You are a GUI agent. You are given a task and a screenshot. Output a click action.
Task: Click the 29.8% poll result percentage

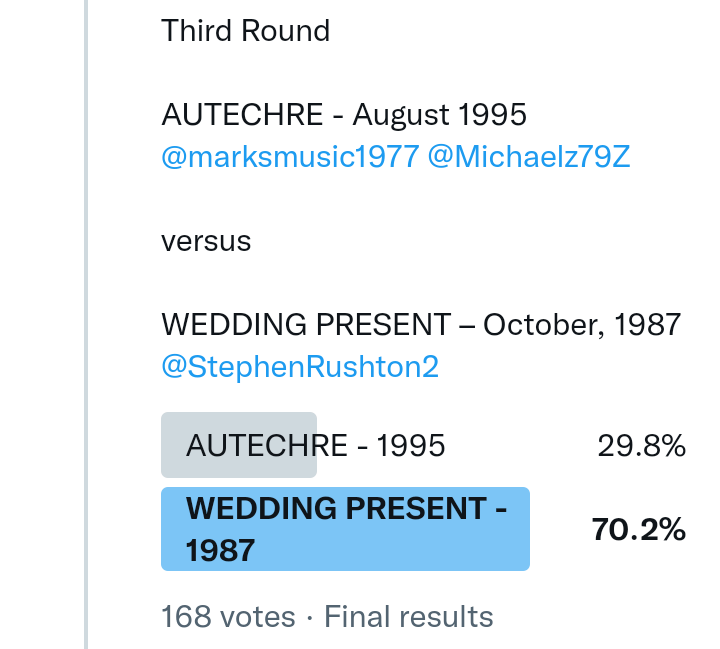(641, 446)
